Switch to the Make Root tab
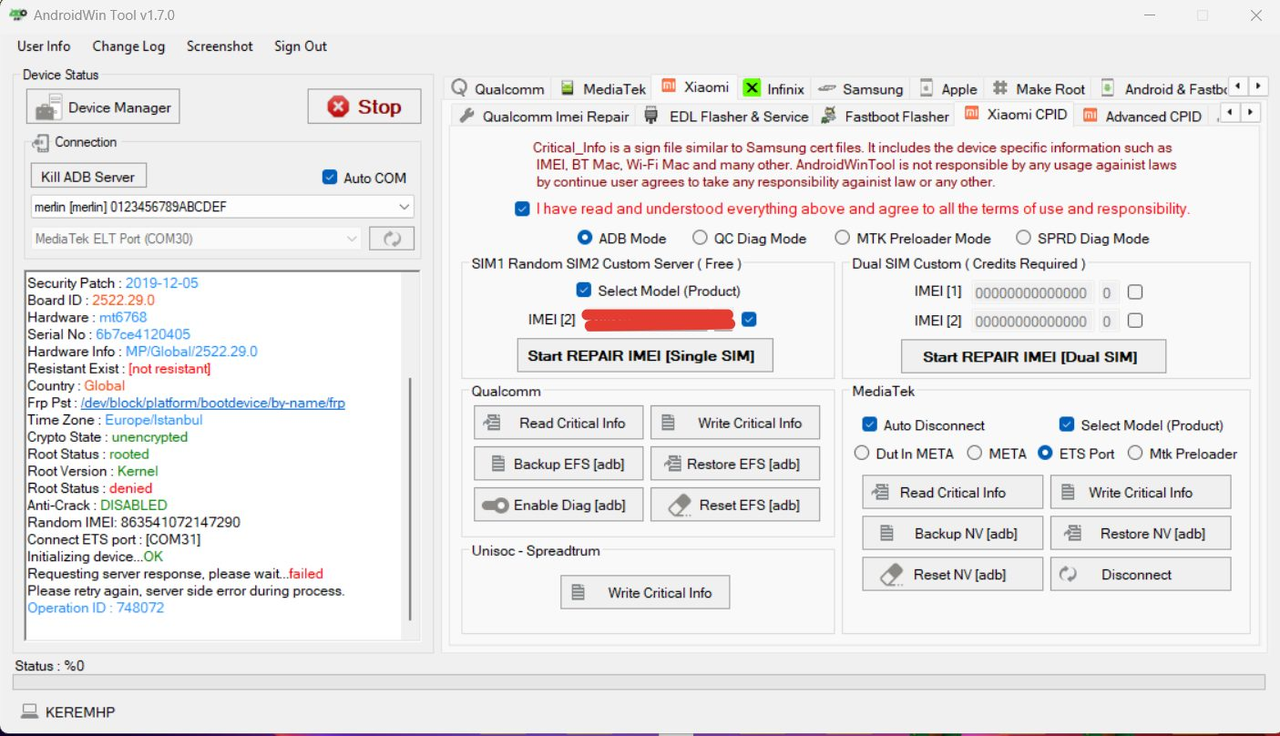The image size is (1280, 736). pyautogui.click(x=1039, y=88)
